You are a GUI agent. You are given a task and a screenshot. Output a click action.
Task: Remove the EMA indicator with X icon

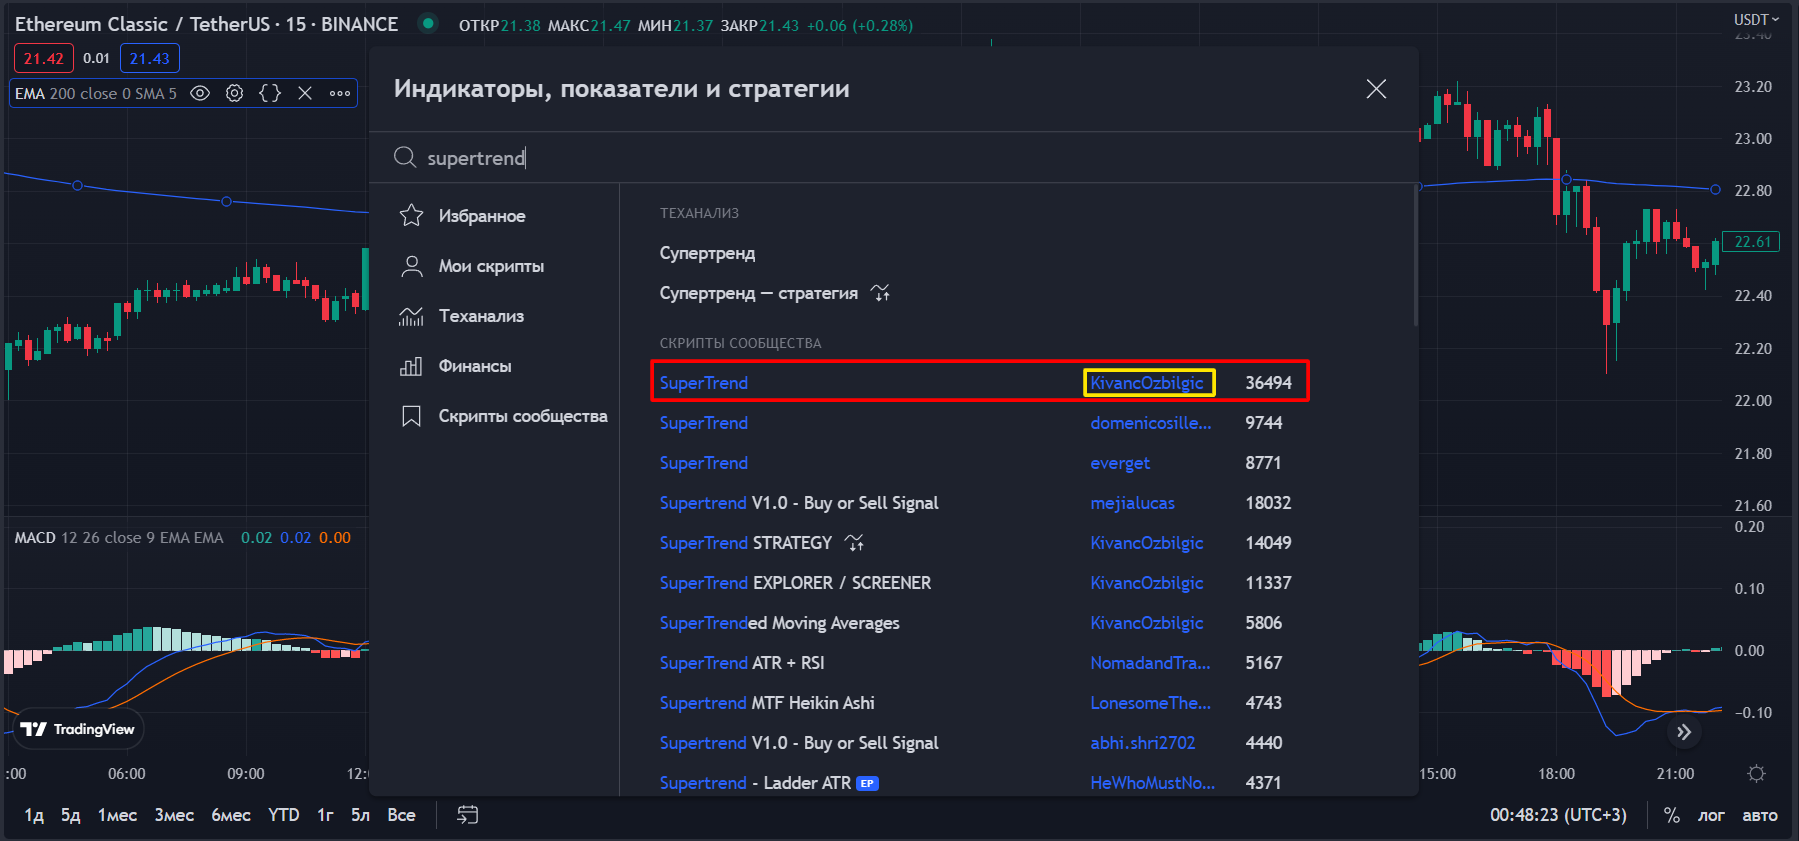[305, 93]
